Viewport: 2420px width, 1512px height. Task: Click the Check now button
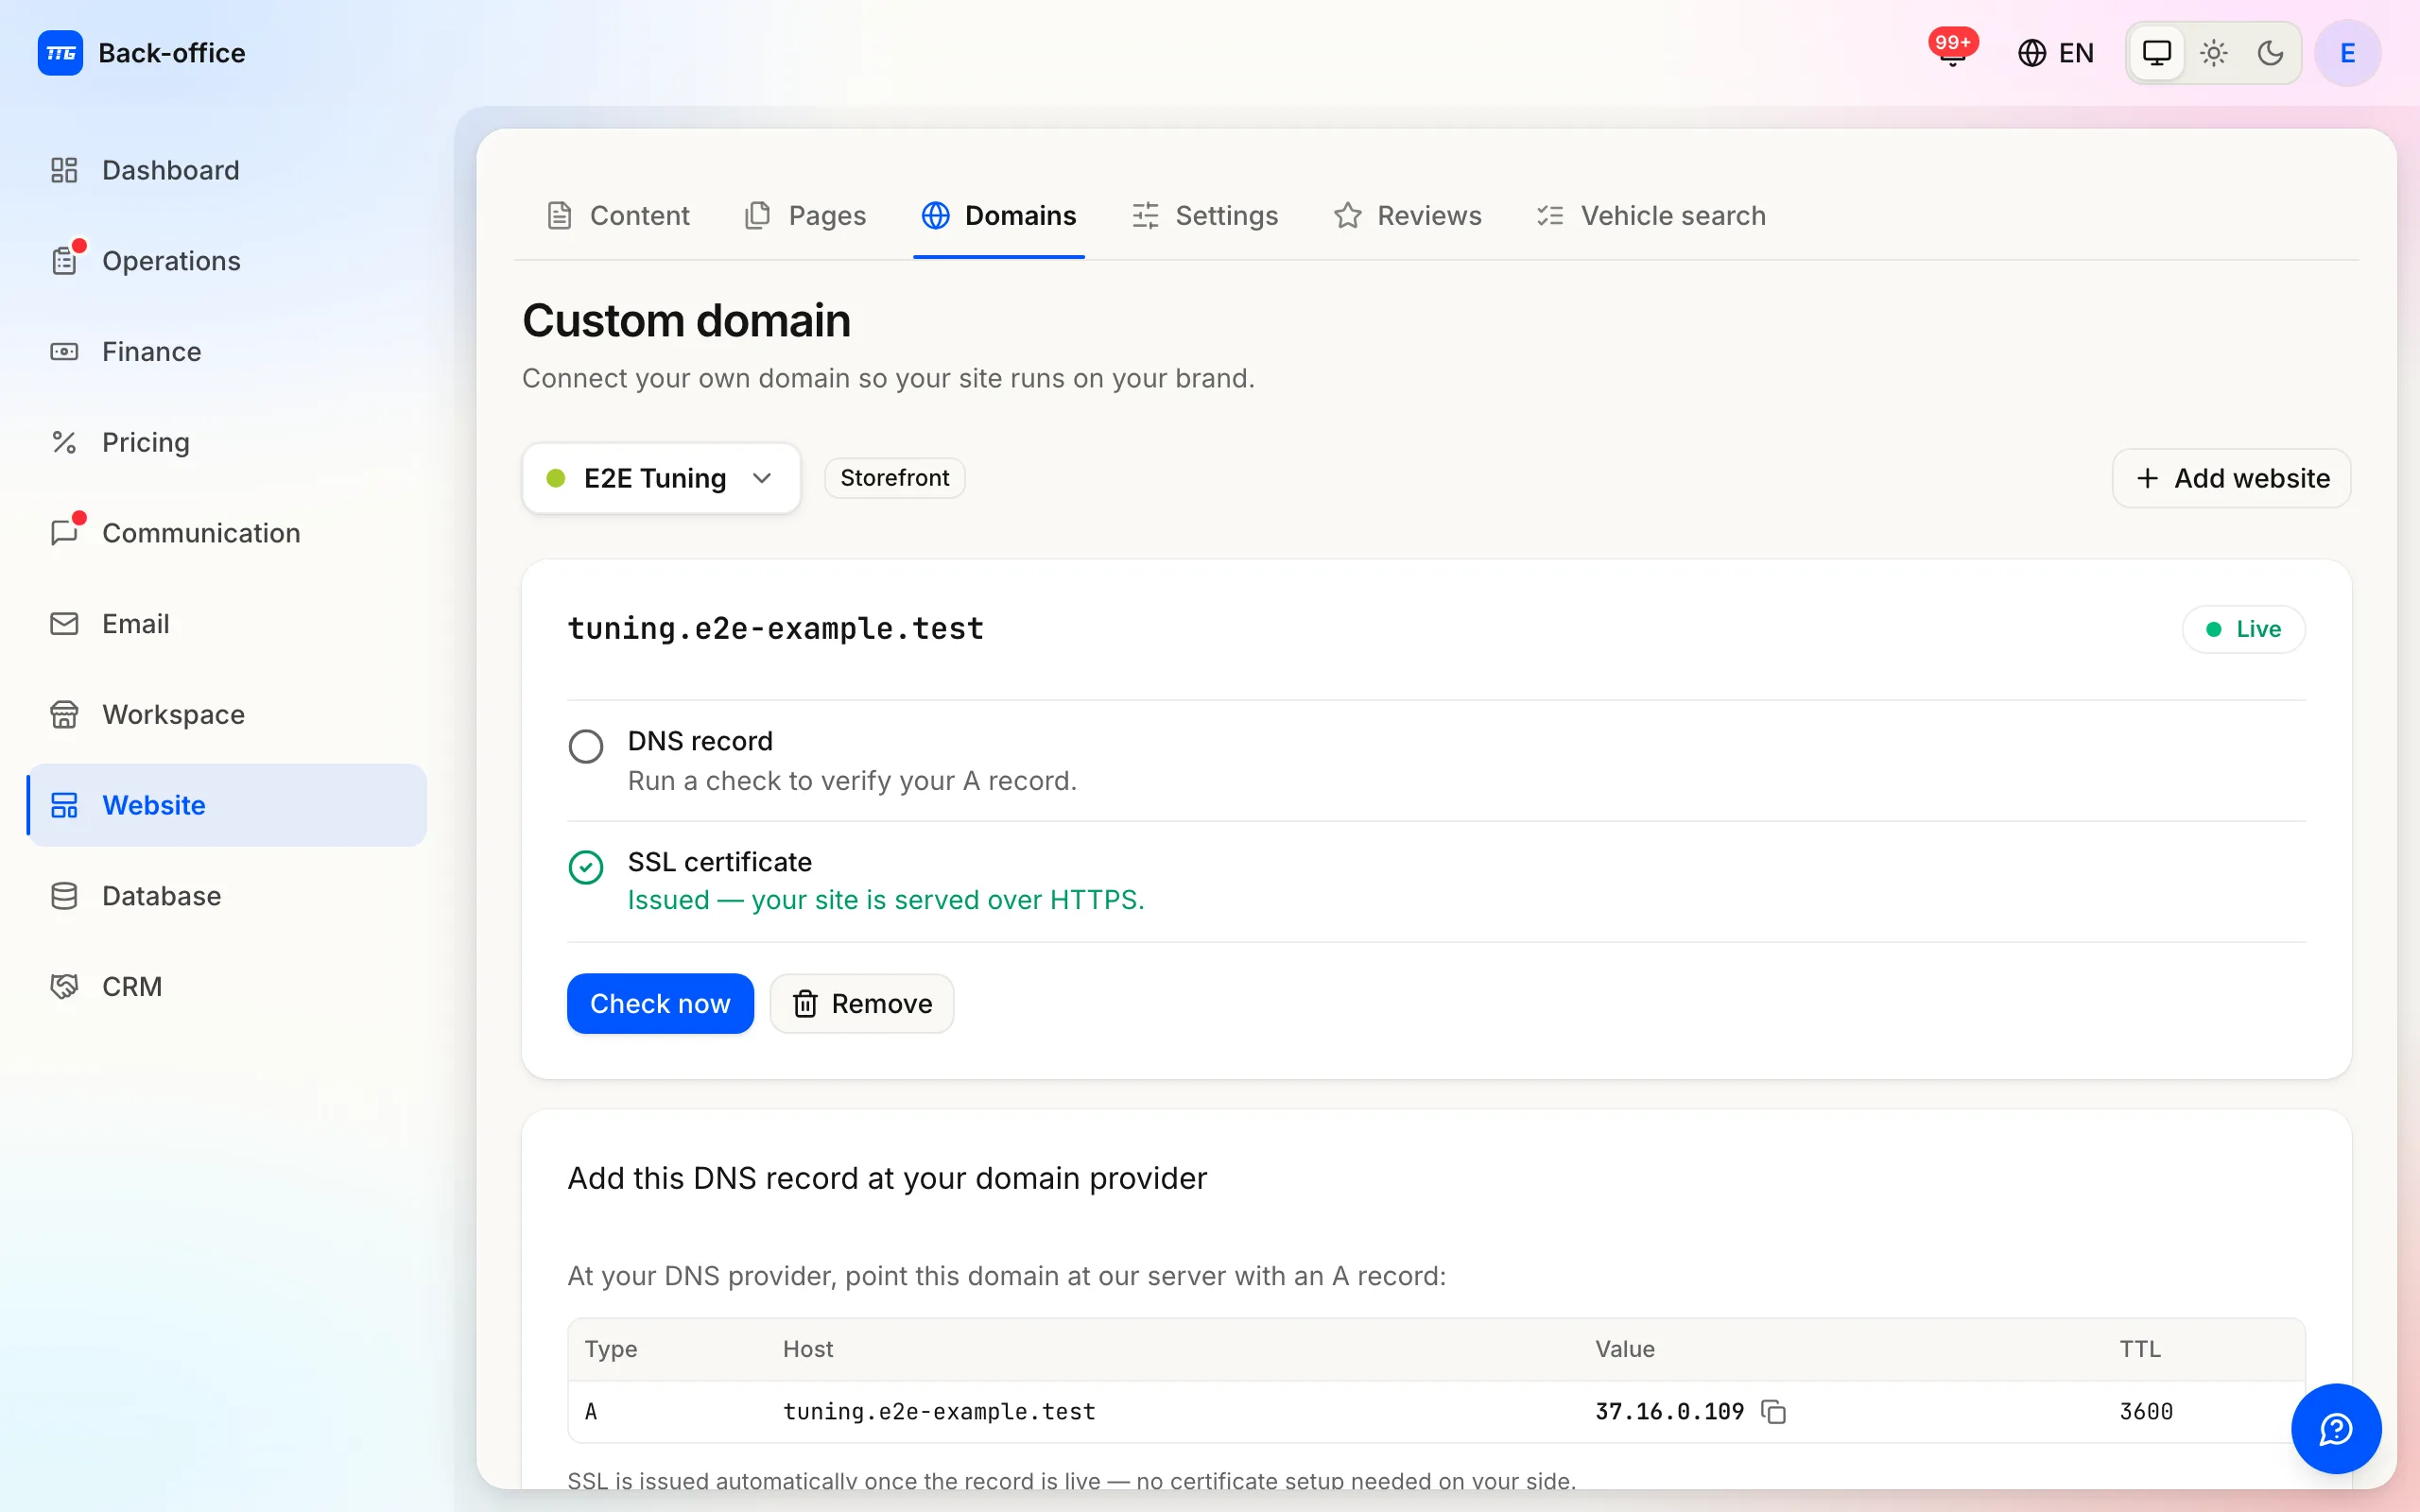coord(660,1003)
